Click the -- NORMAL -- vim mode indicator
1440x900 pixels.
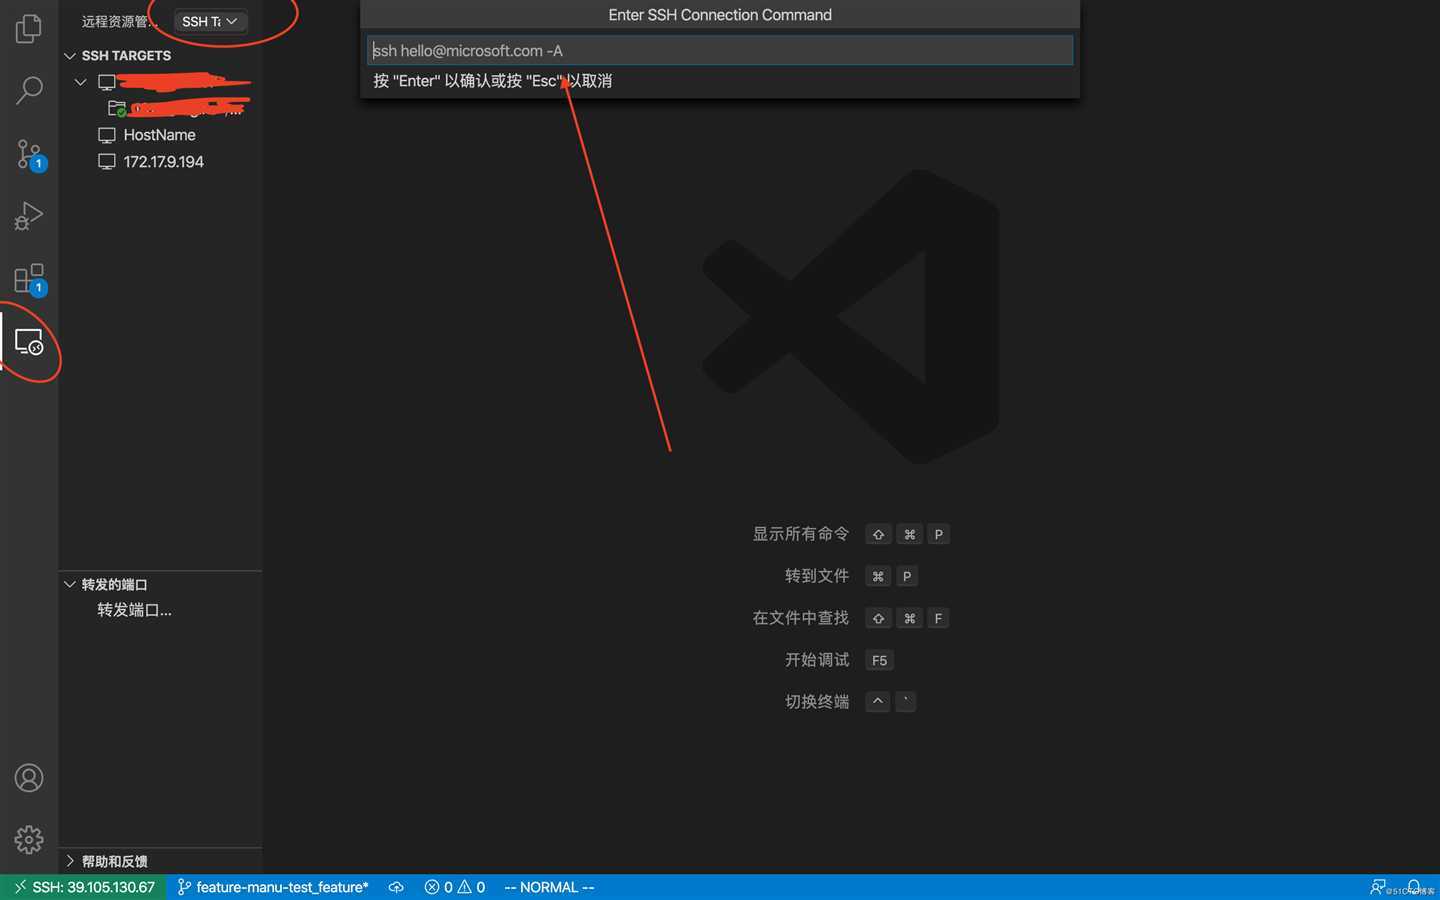[549, 887]
